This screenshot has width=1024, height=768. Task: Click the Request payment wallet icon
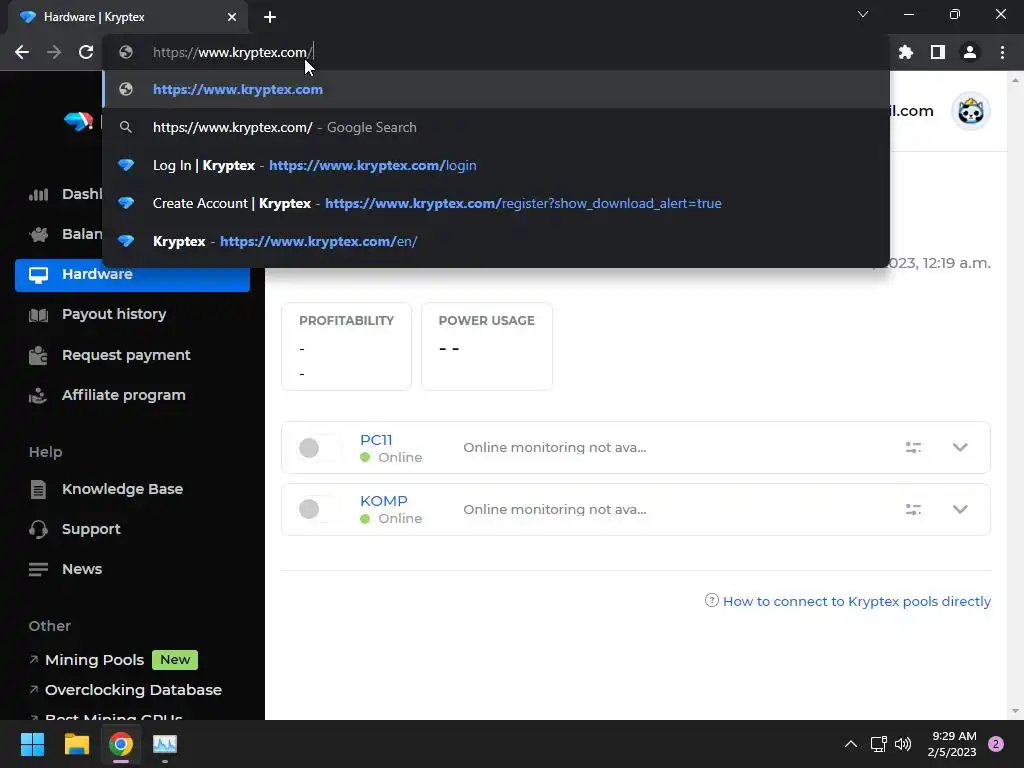[39, 355]
